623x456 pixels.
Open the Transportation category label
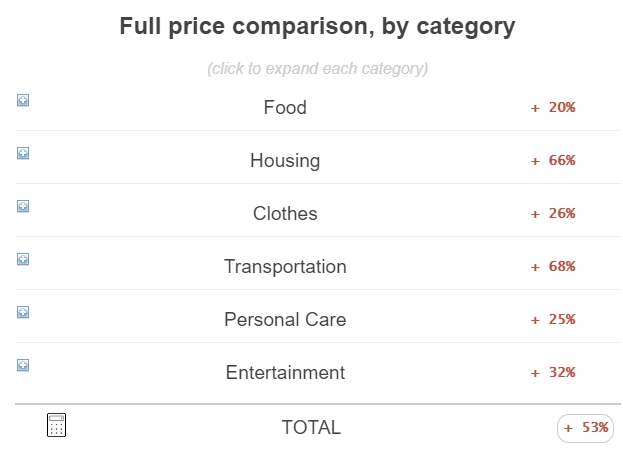[x=285, y=267]
